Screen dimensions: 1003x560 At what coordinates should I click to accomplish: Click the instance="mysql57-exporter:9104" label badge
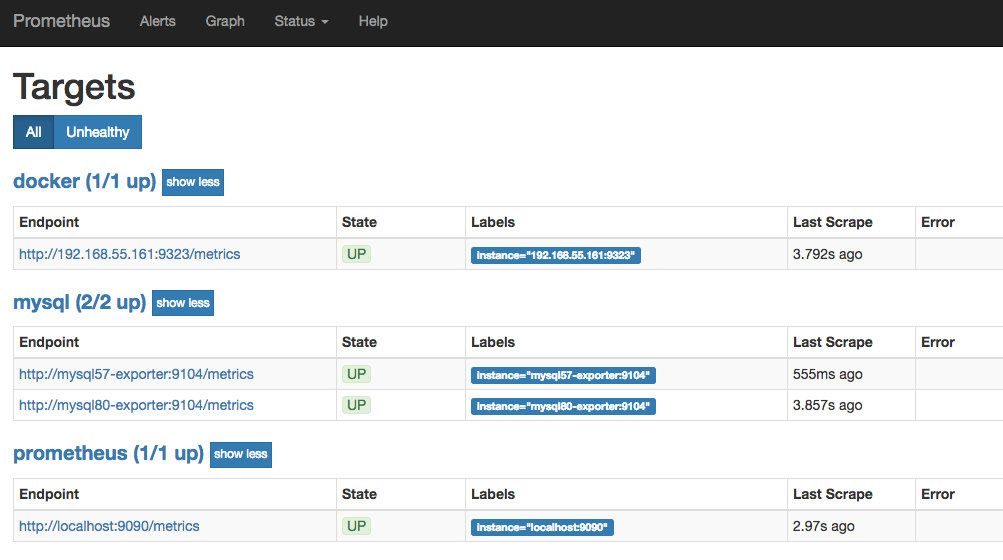coord(563,375)
